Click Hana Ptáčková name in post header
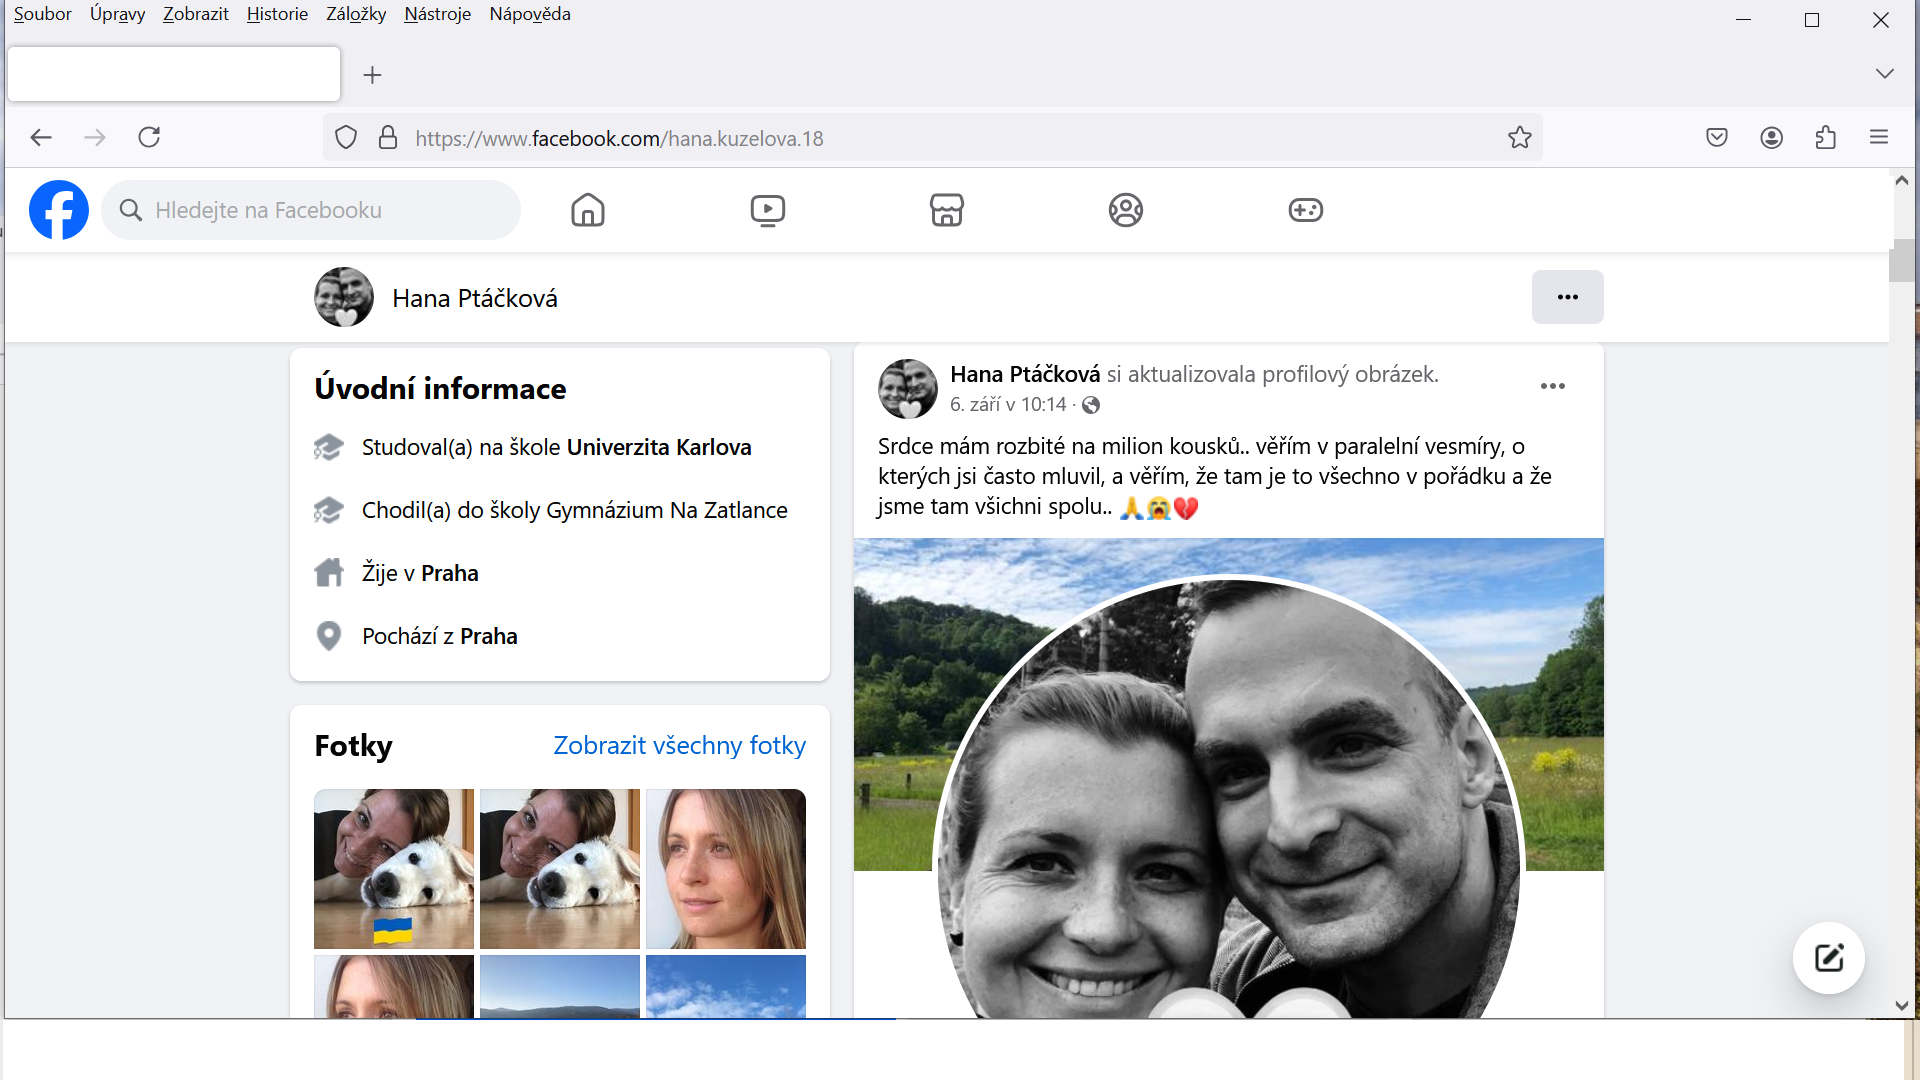 click(1024, 374)
